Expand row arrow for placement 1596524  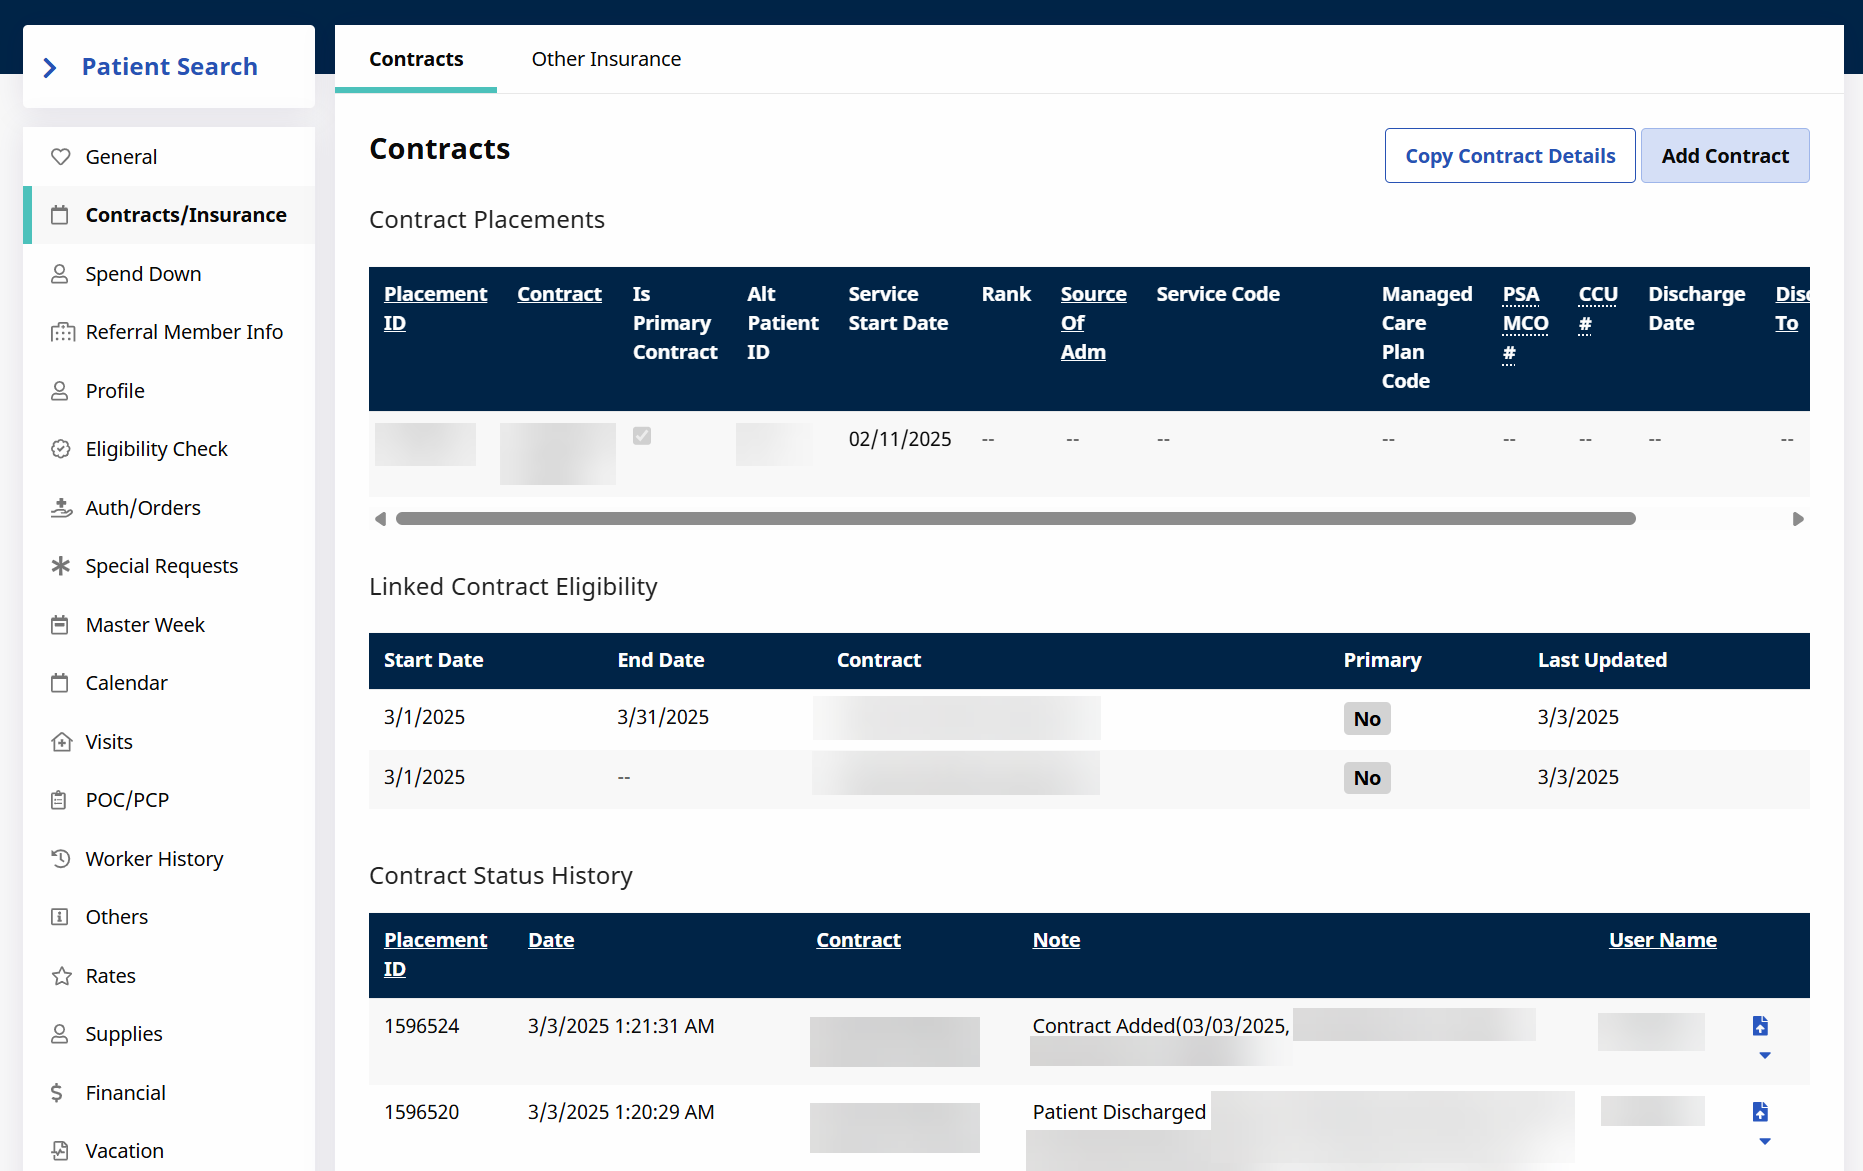1765,1055
